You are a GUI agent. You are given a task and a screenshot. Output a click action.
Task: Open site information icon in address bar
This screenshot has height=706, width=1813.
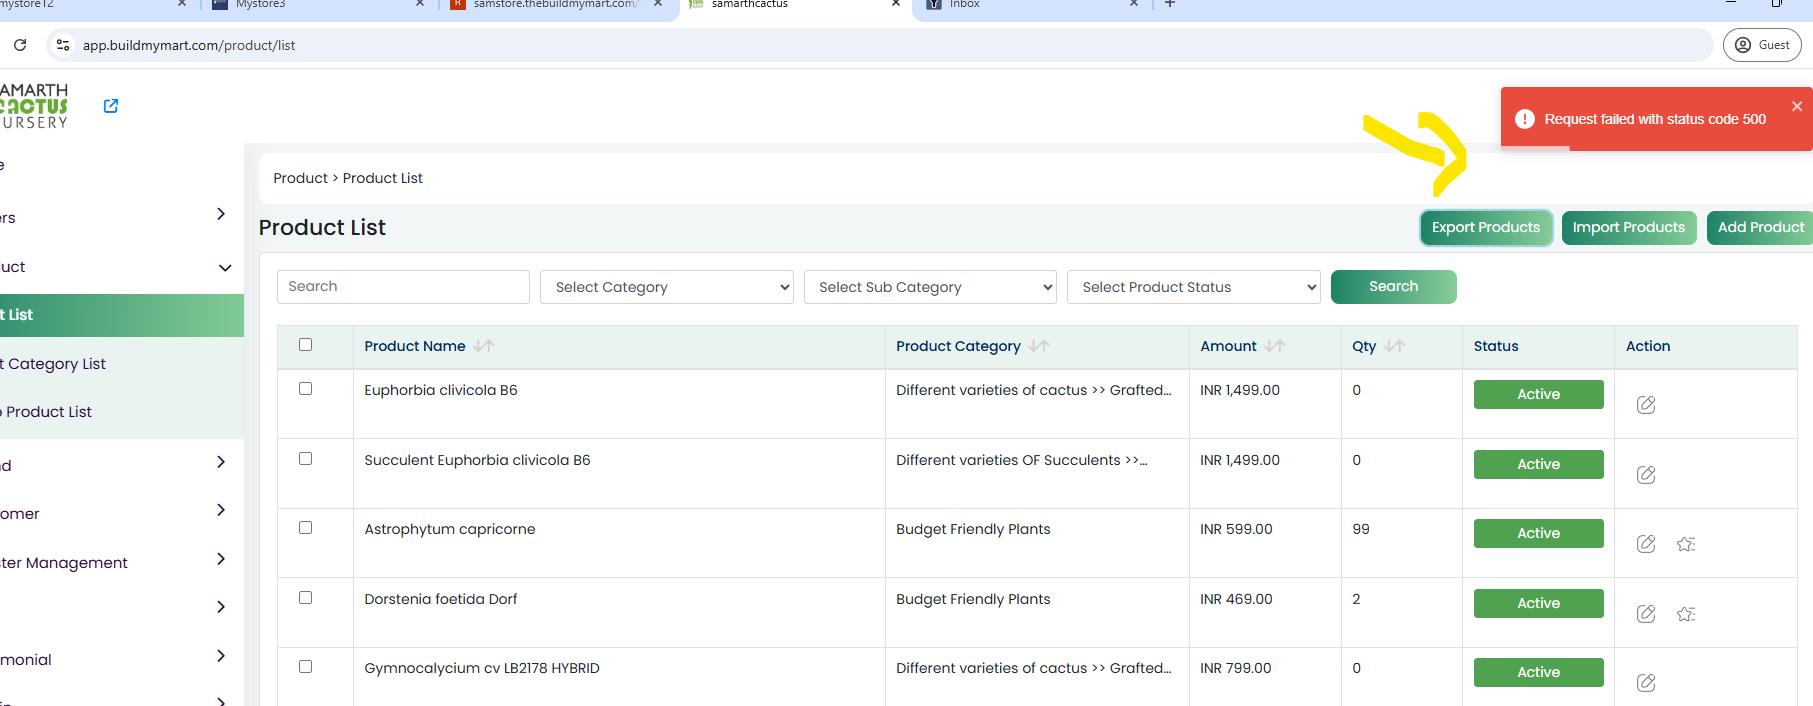[x=63, y=45]
